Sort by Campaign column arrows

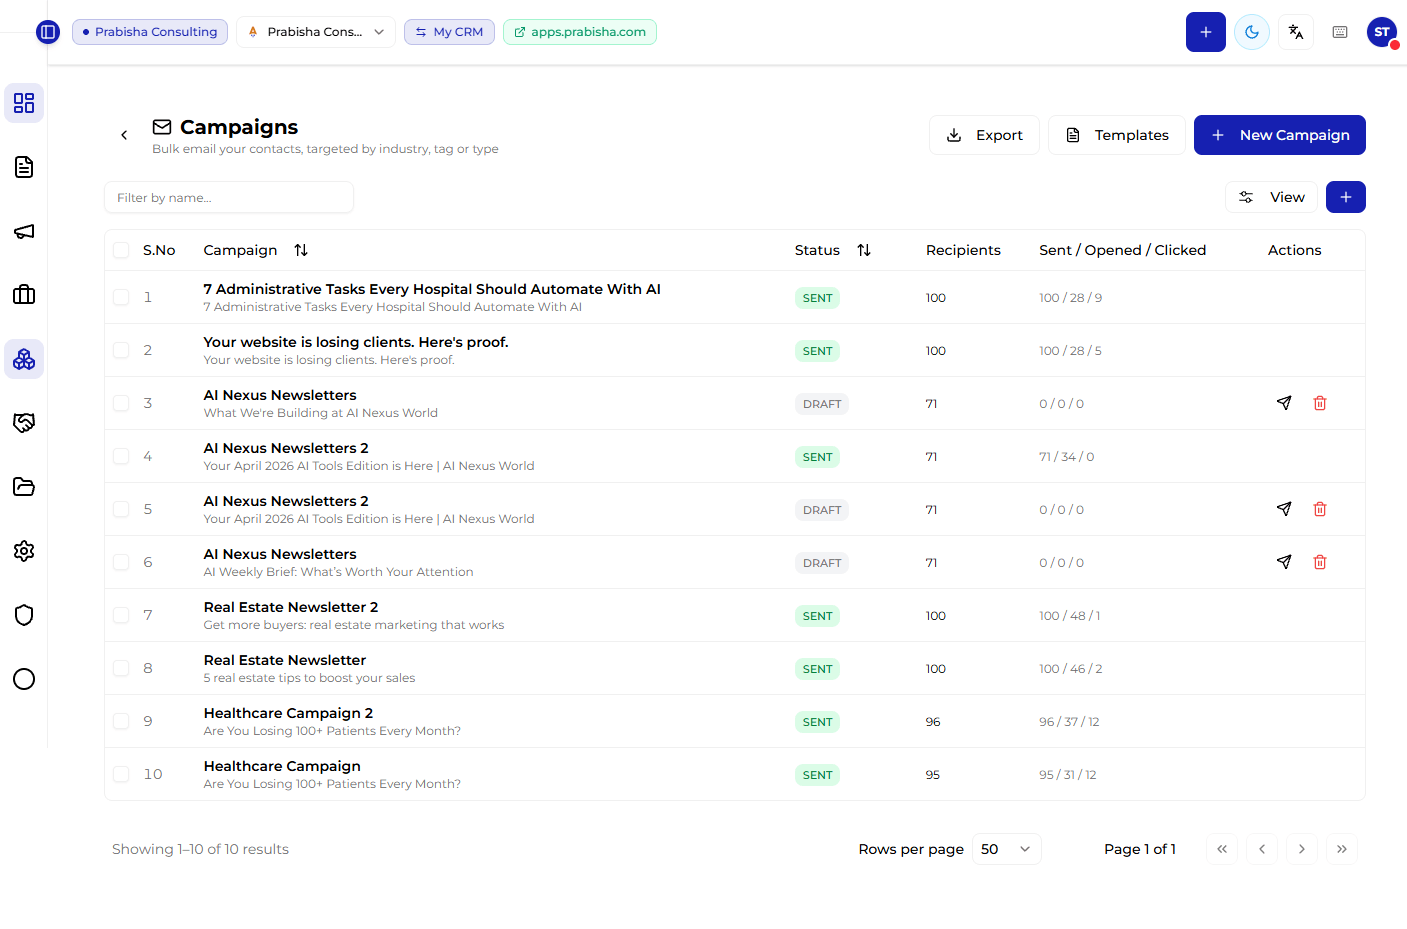coord(301,250)
